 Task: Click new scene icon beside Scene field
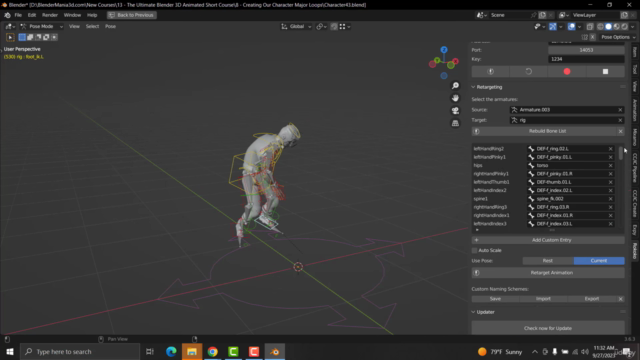(x=542, y=15)
